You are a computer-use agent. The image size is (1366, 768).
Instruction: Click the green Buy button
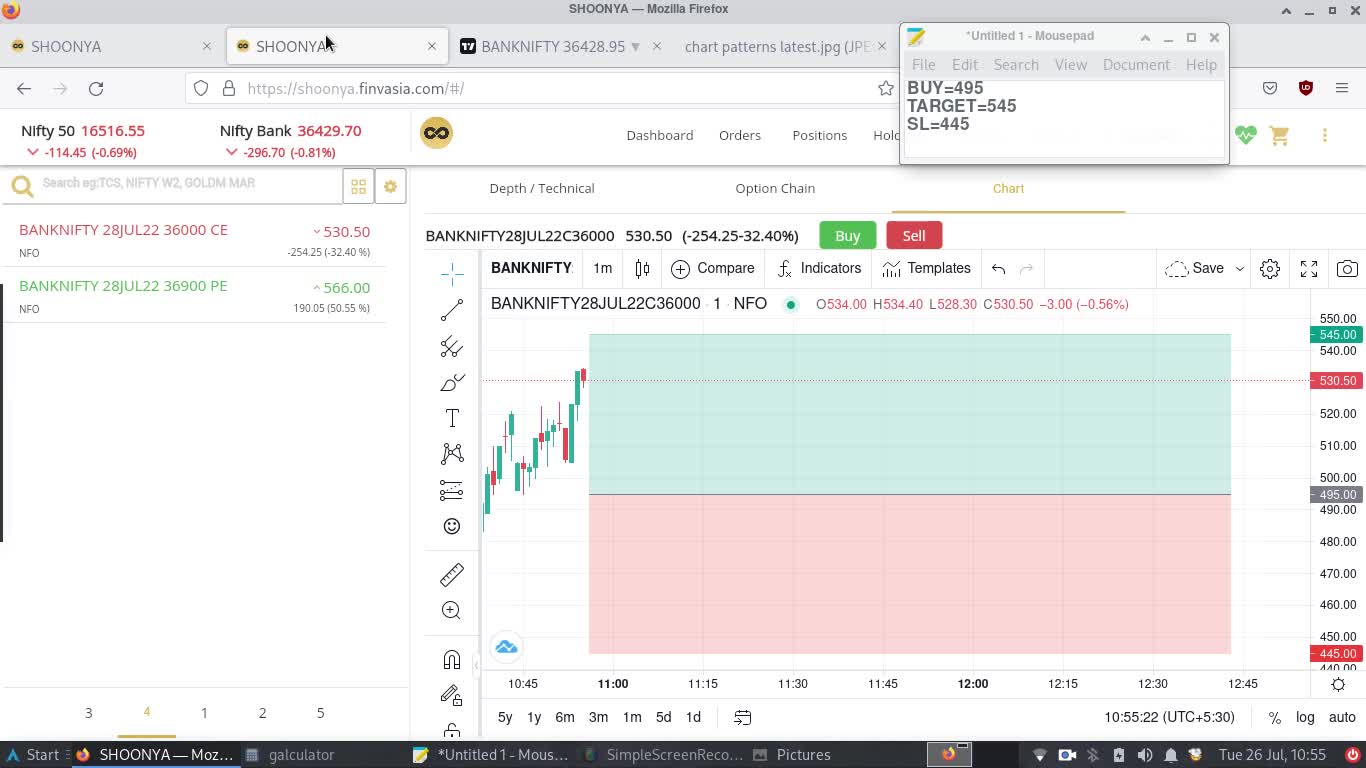click(847, 235)
